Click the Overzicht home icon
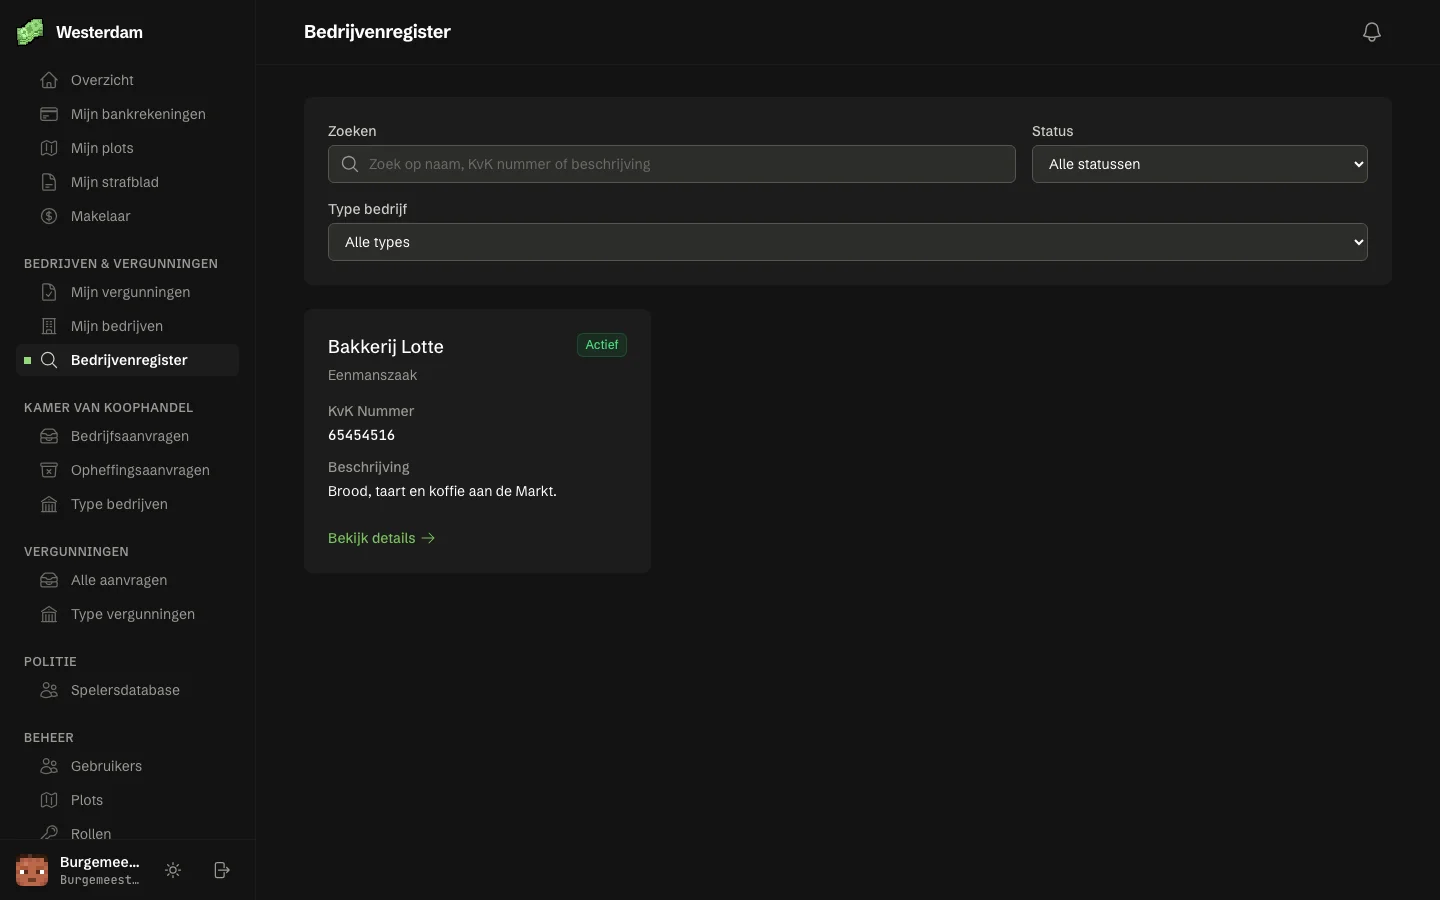 point(49,80)
